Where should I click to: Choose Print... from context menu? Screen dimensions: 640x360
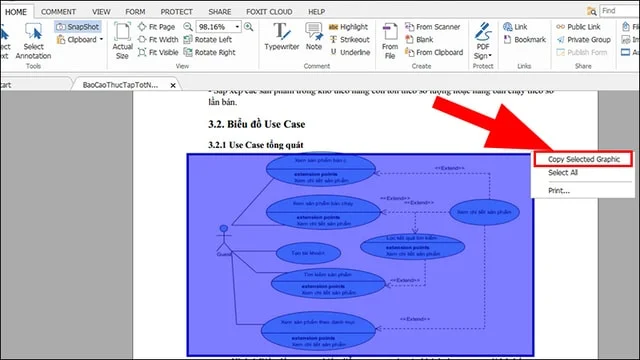559,191
